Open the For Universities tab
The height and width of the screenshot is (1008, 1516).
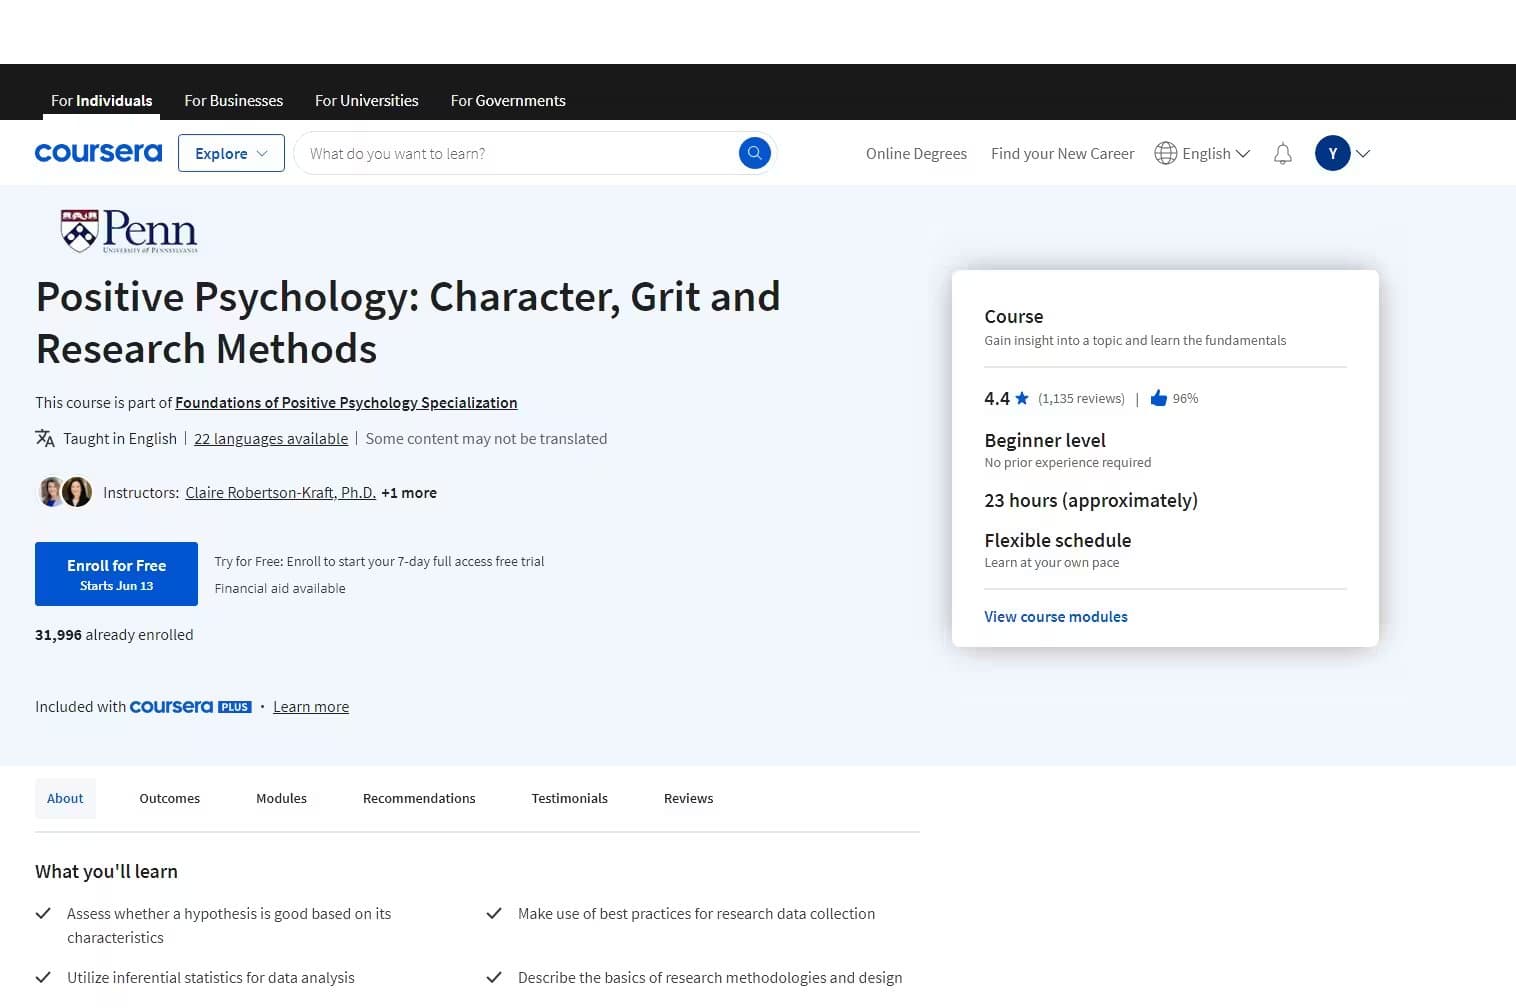366,100
